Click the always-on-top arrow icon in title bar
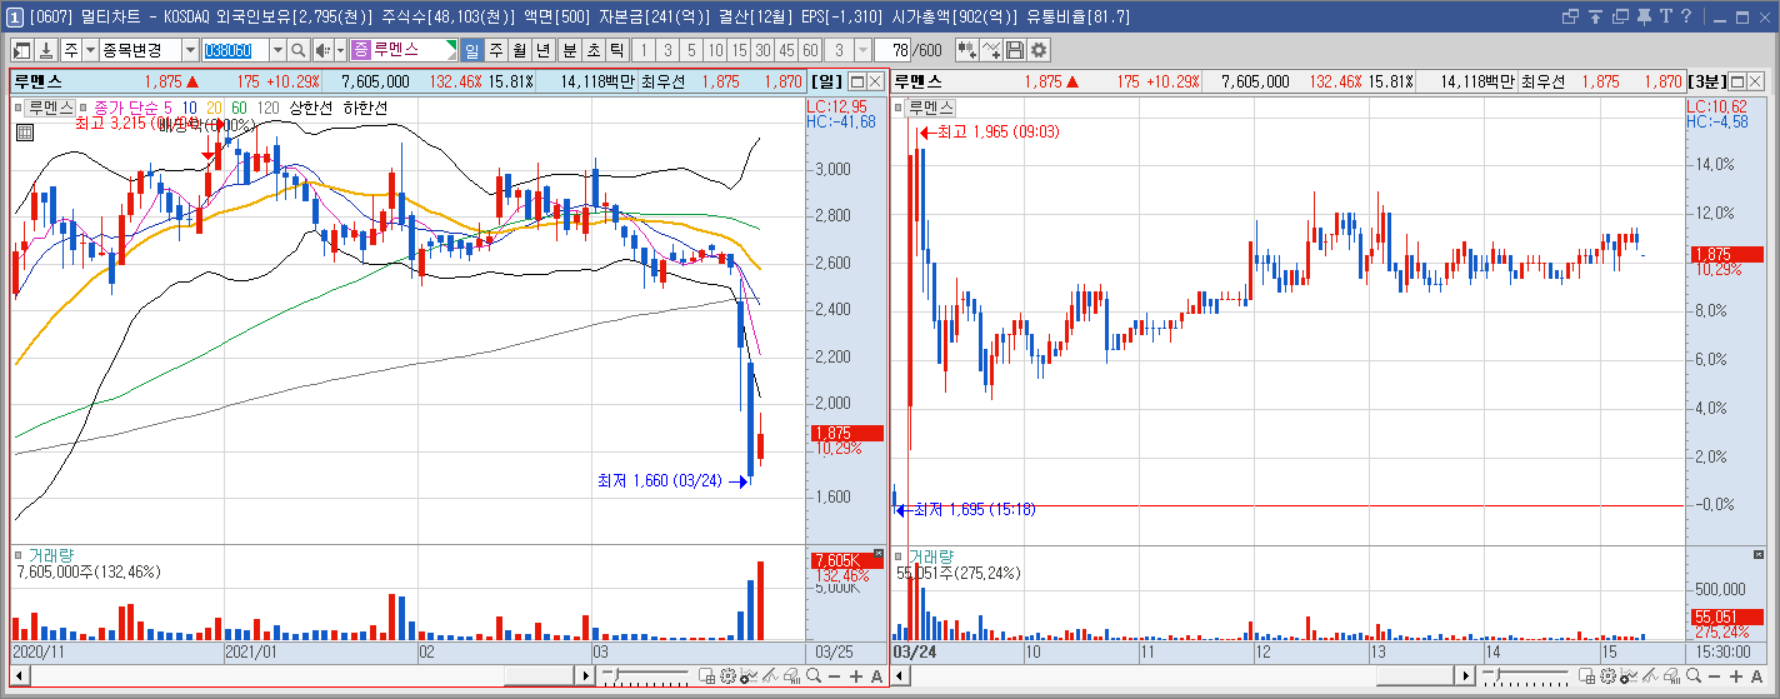The height and width of the screenshot is (699, 1780). pyautogui.click(x=1595, y=17)
